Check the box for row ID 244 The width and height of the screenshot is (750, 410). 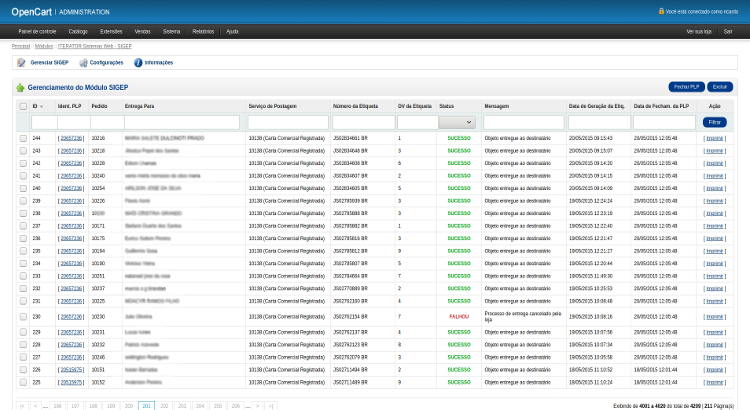click(x=23, y=138)
